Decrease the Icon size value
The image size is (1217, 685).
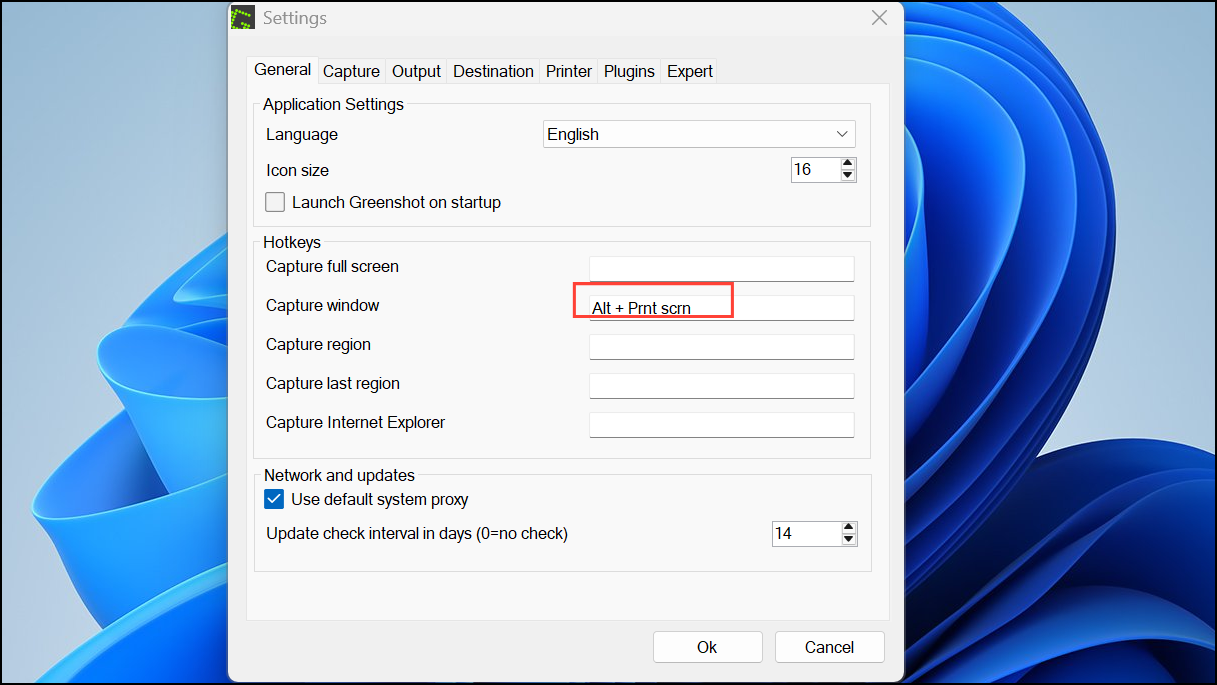(x=848, y=176)
